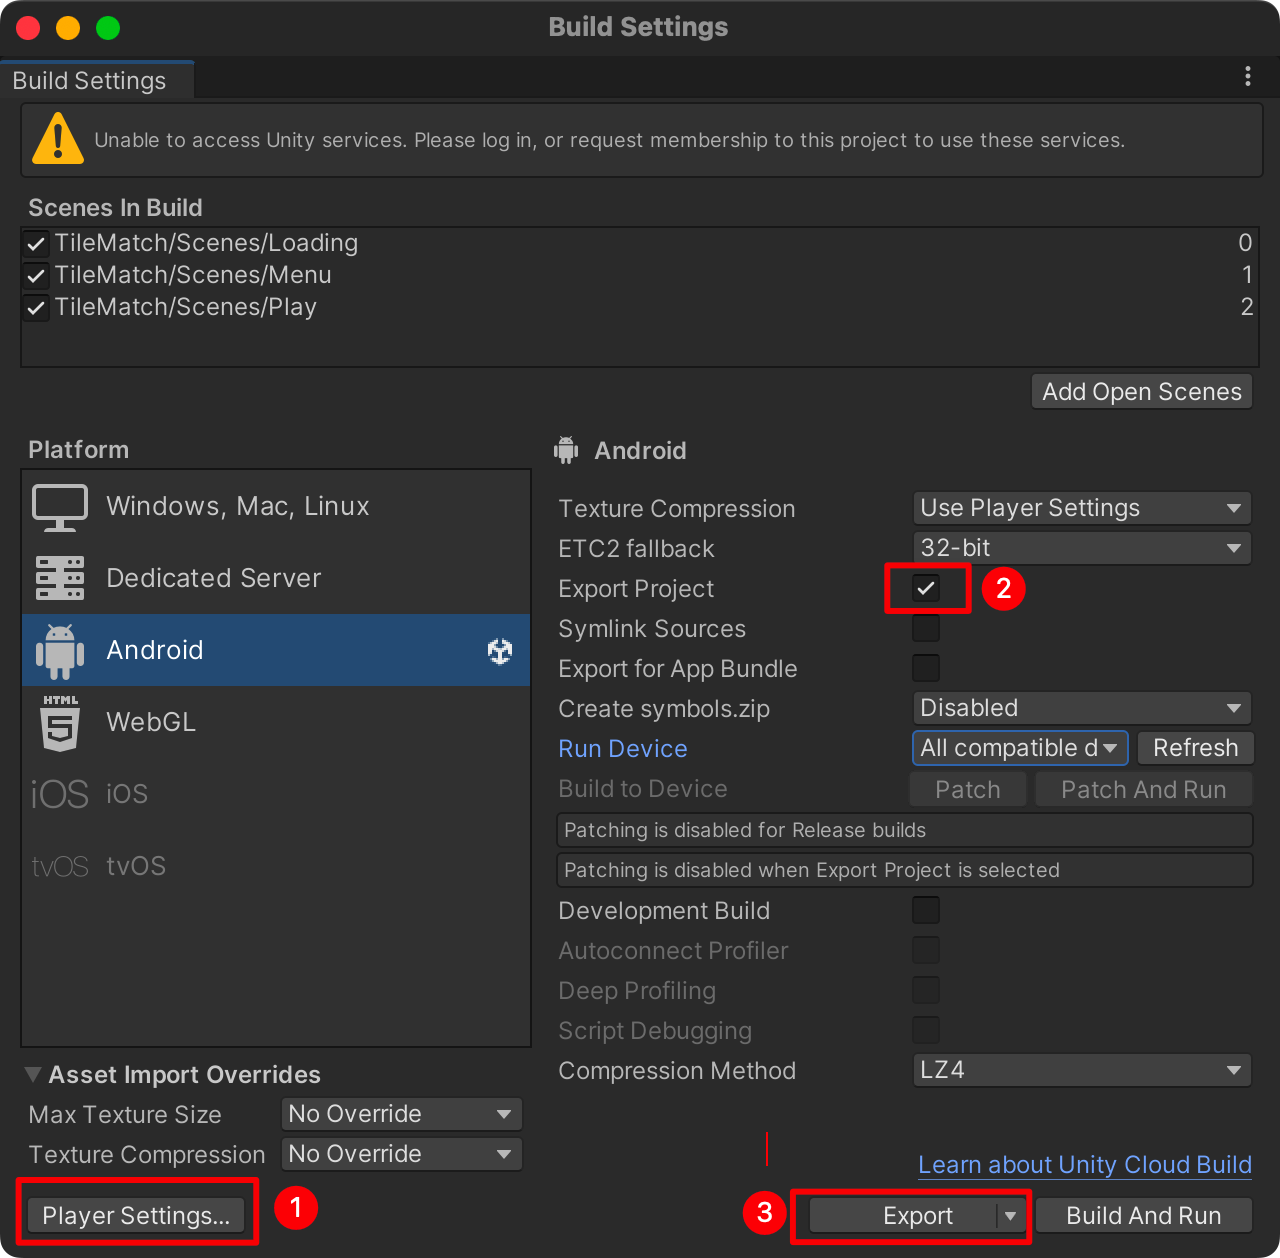Click the Android icon in the settings header

coord(566,450)
